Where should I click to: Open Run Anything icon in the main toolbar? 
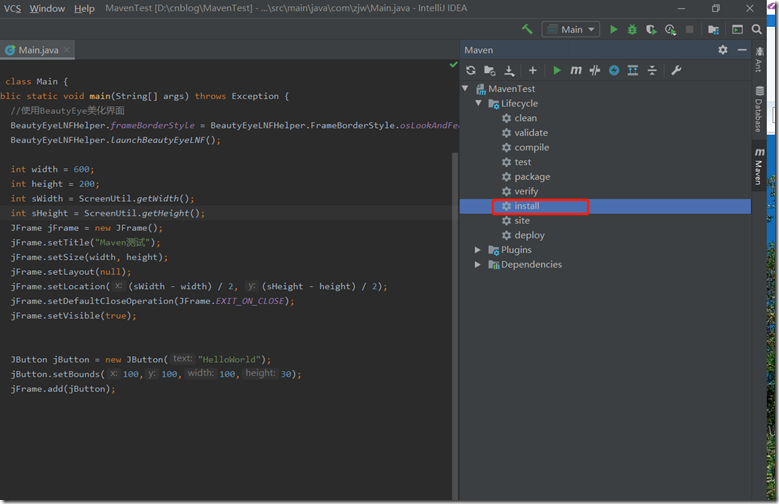click(737, 30)
